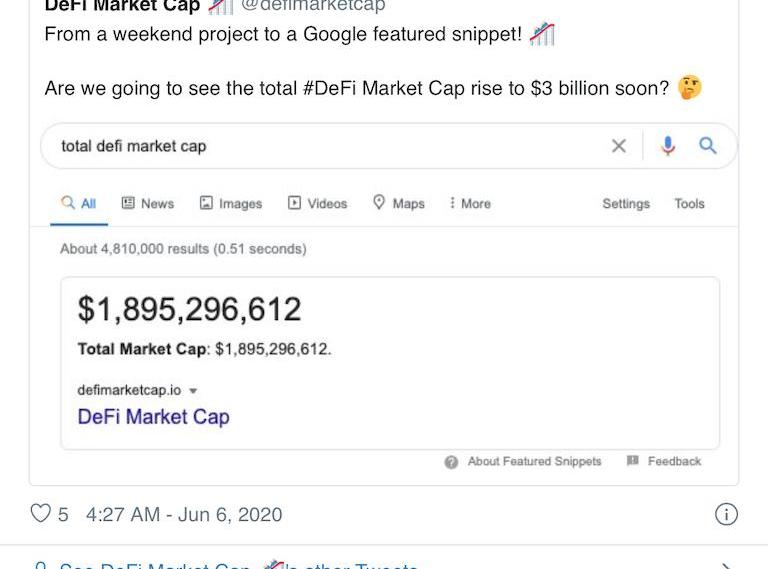Click the heart like icon
768x569 pixels.
[x=41, y=514]
